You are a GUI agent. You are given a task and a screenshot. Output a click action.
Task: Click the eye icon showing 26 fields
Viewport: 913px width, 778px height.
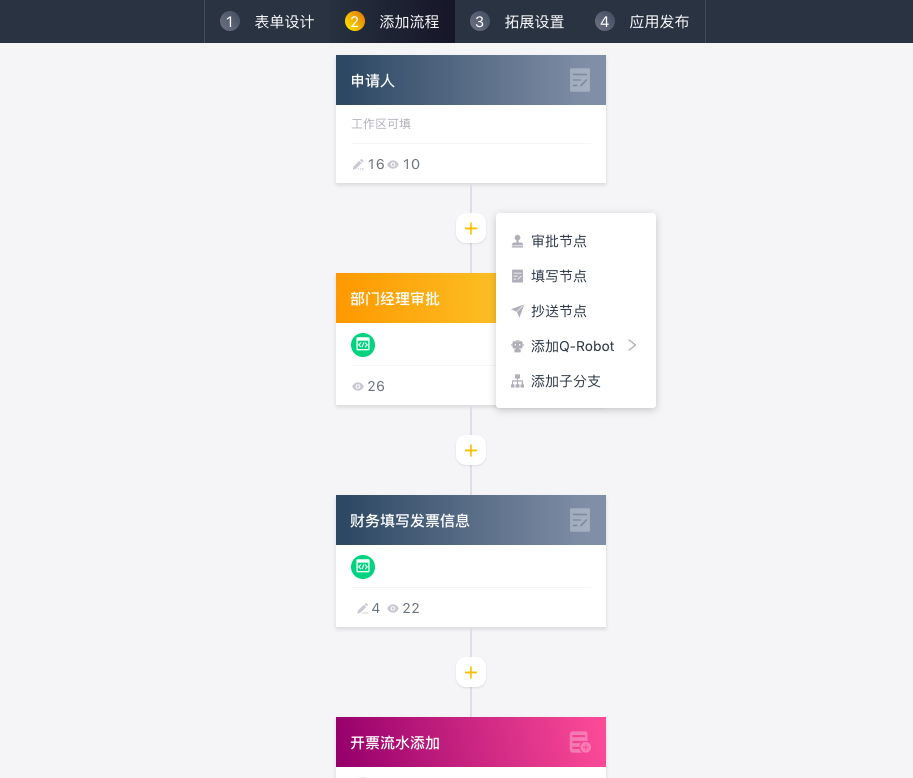[x=358, y=387]
